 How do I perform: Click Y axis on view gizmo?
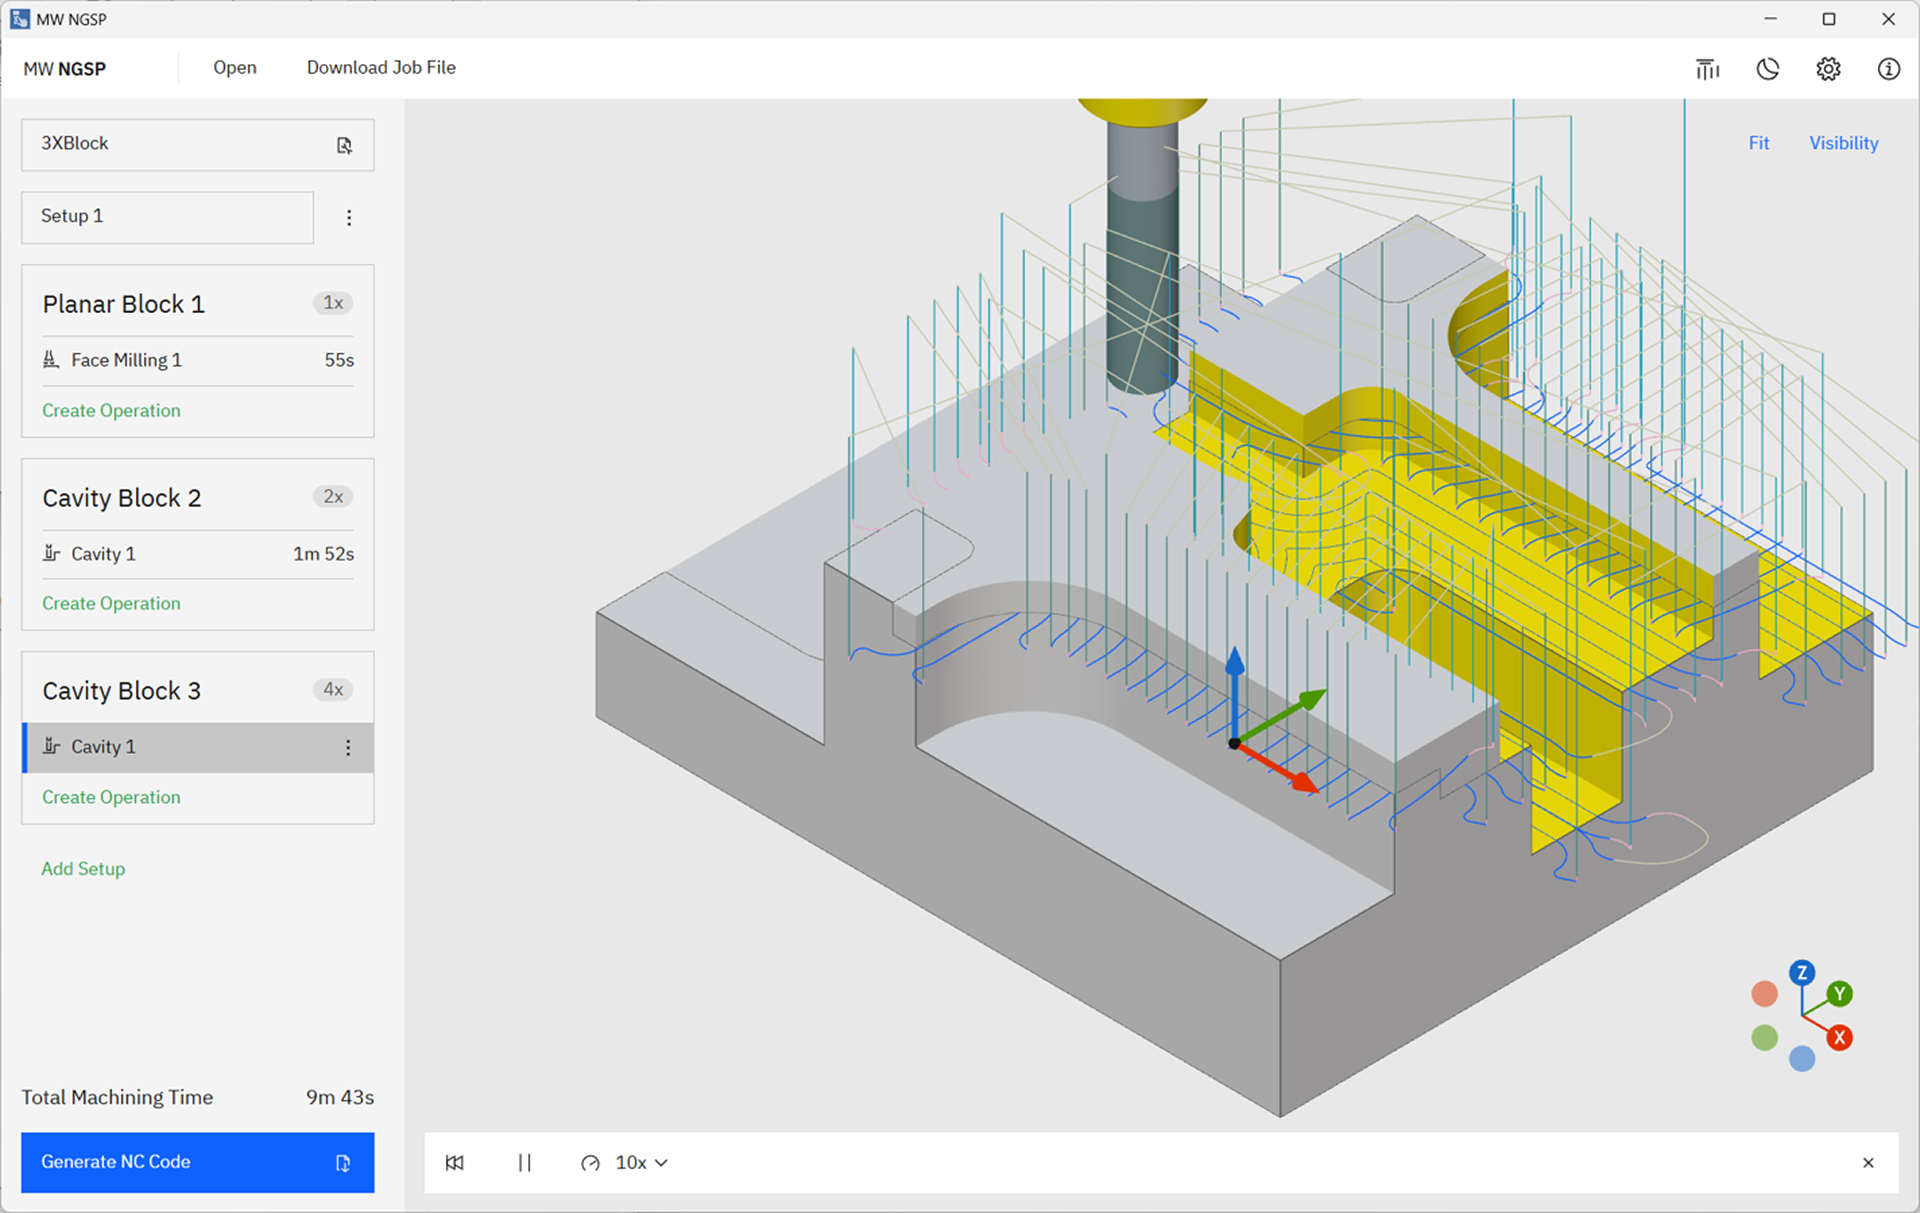1839,994
